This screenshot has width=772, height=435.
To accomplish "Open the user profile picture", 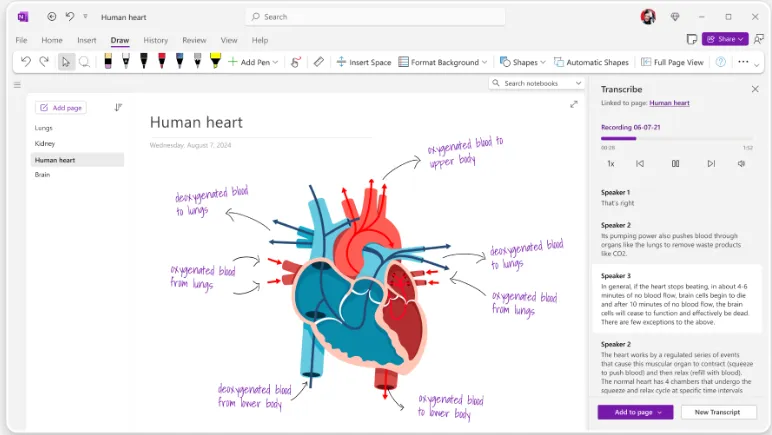I will tap(648, 17).
